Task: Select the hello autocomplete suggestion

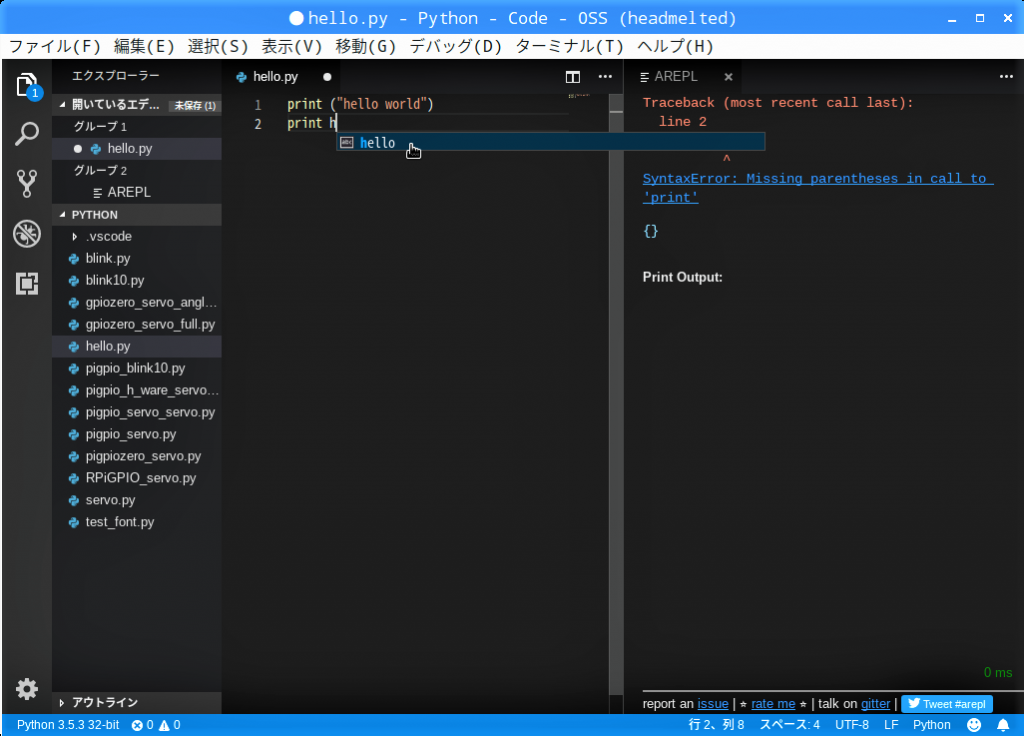Action: [x=551, y=142]
